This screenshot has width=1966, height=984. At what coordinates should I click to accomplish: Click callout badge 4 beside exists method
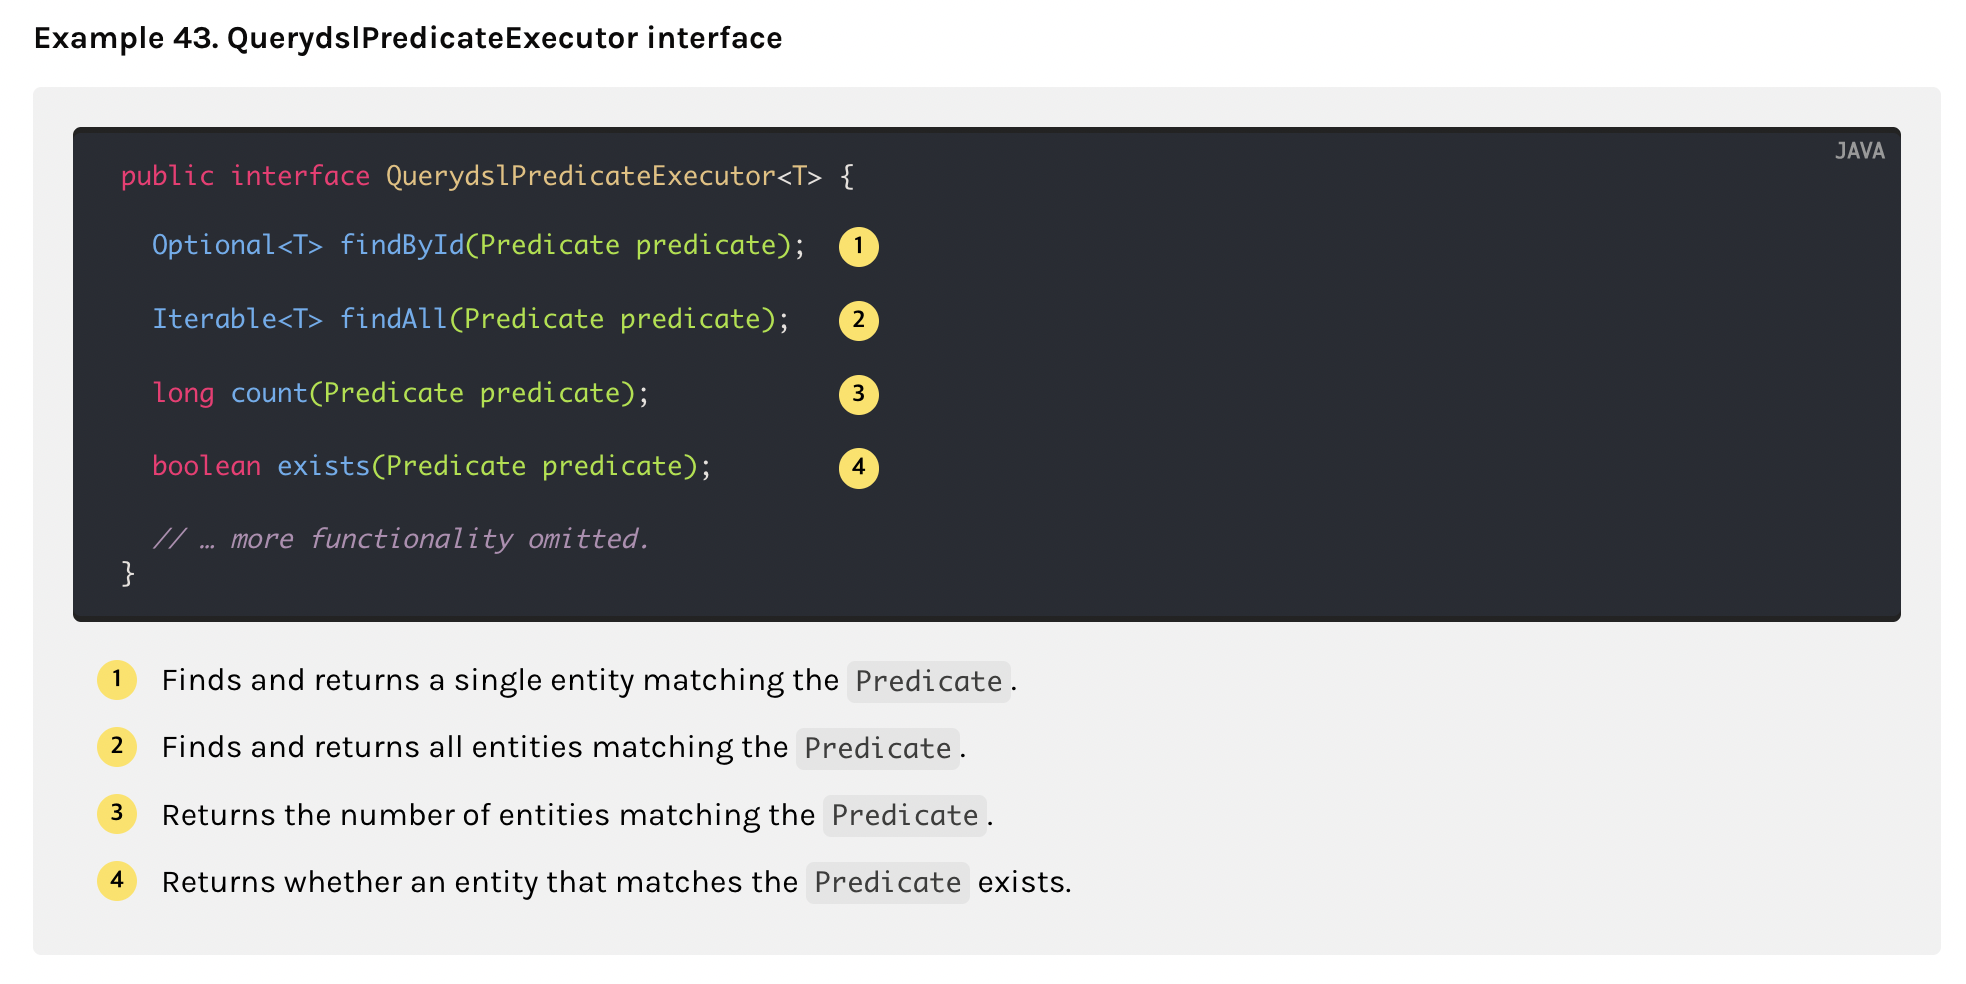click(x=858, y=467)
